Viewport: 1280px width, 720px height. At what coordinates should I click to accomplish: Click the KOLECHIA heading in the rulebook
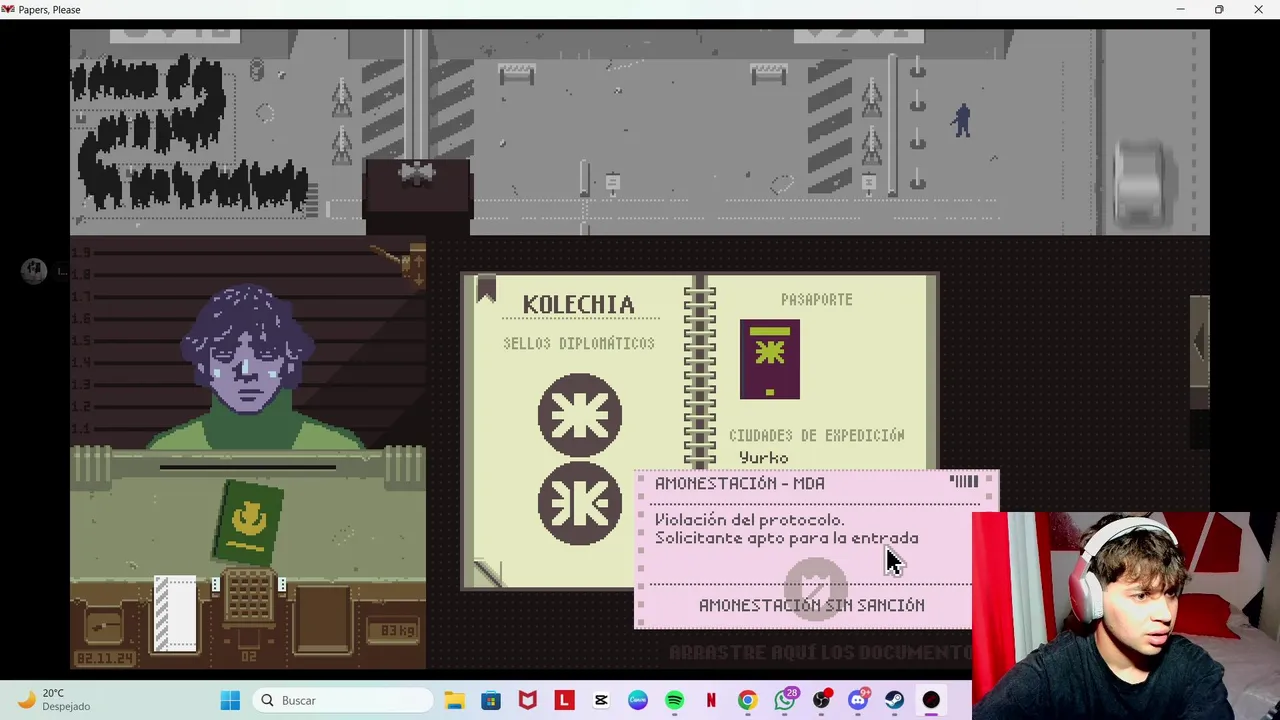578,305
